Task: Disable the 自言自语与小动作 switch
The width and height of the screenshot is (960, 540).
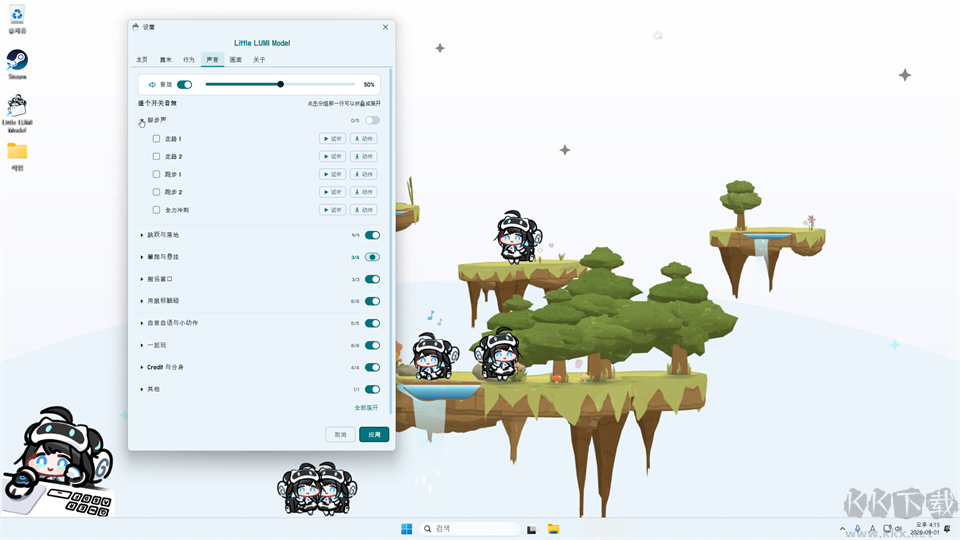Action: coord(372,323)
